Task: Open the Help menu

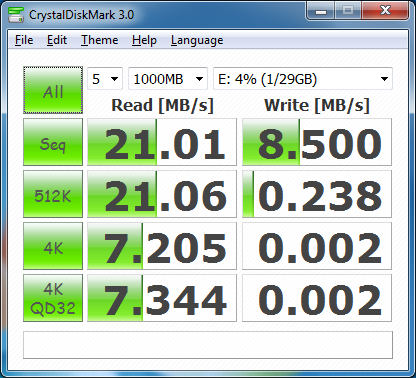Action: (x=144, y=40)
